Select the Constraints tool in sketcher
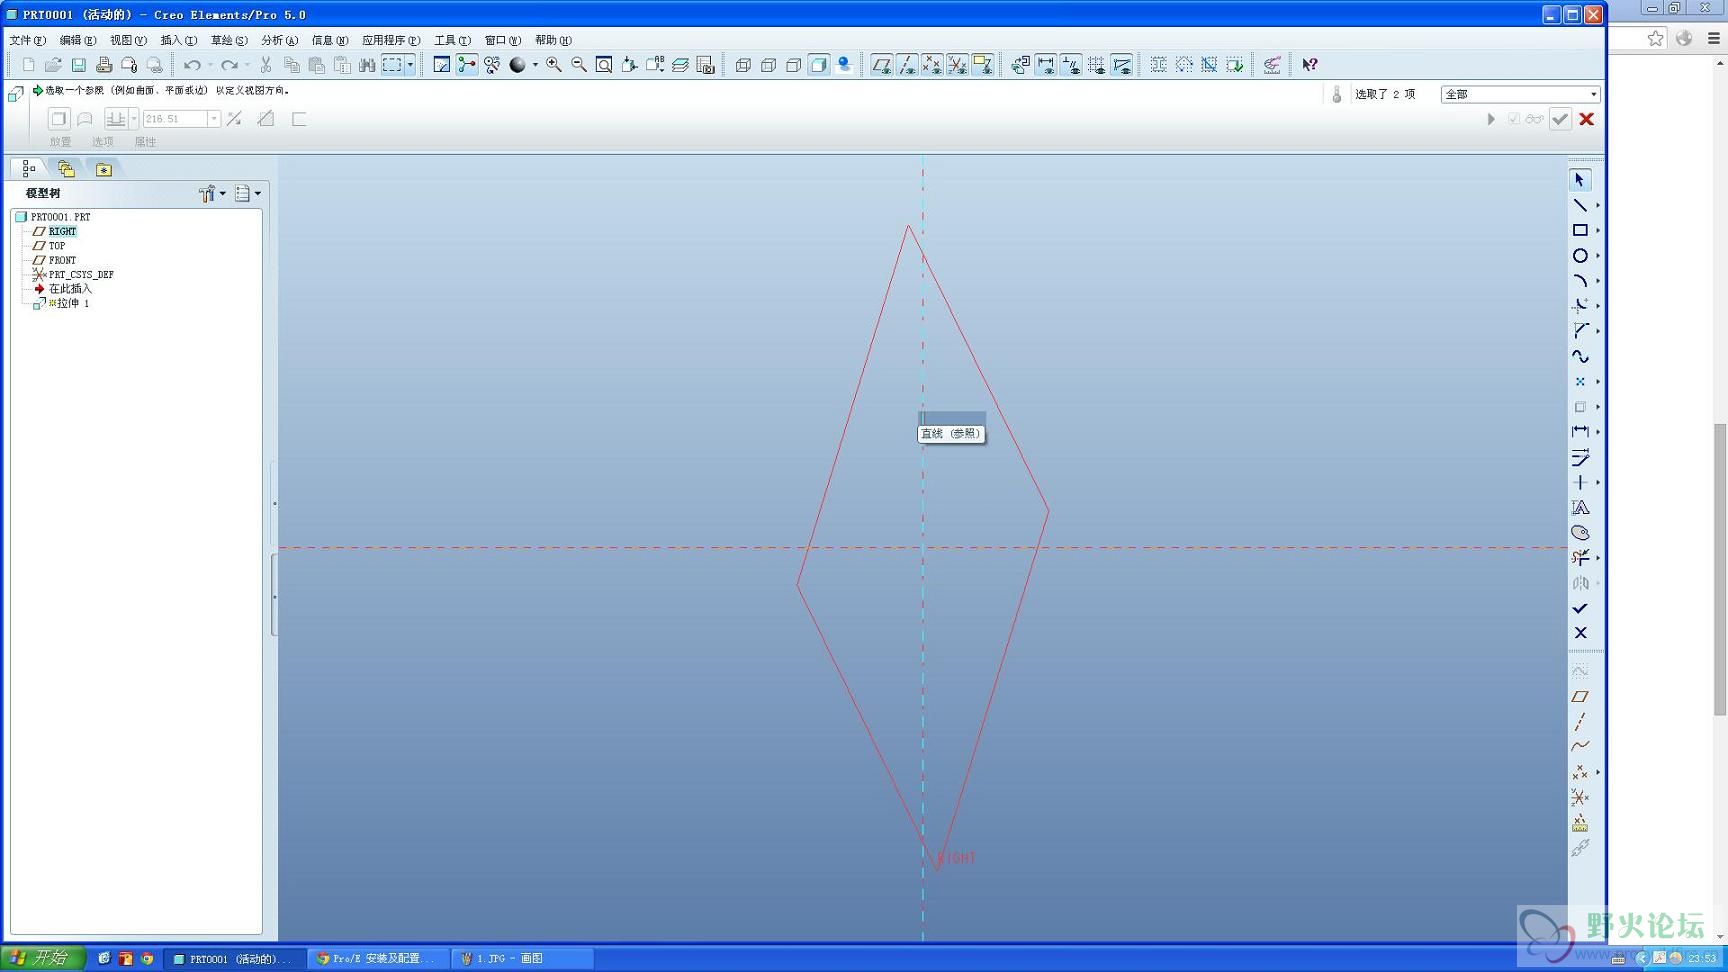 [x=1580, y=482]
